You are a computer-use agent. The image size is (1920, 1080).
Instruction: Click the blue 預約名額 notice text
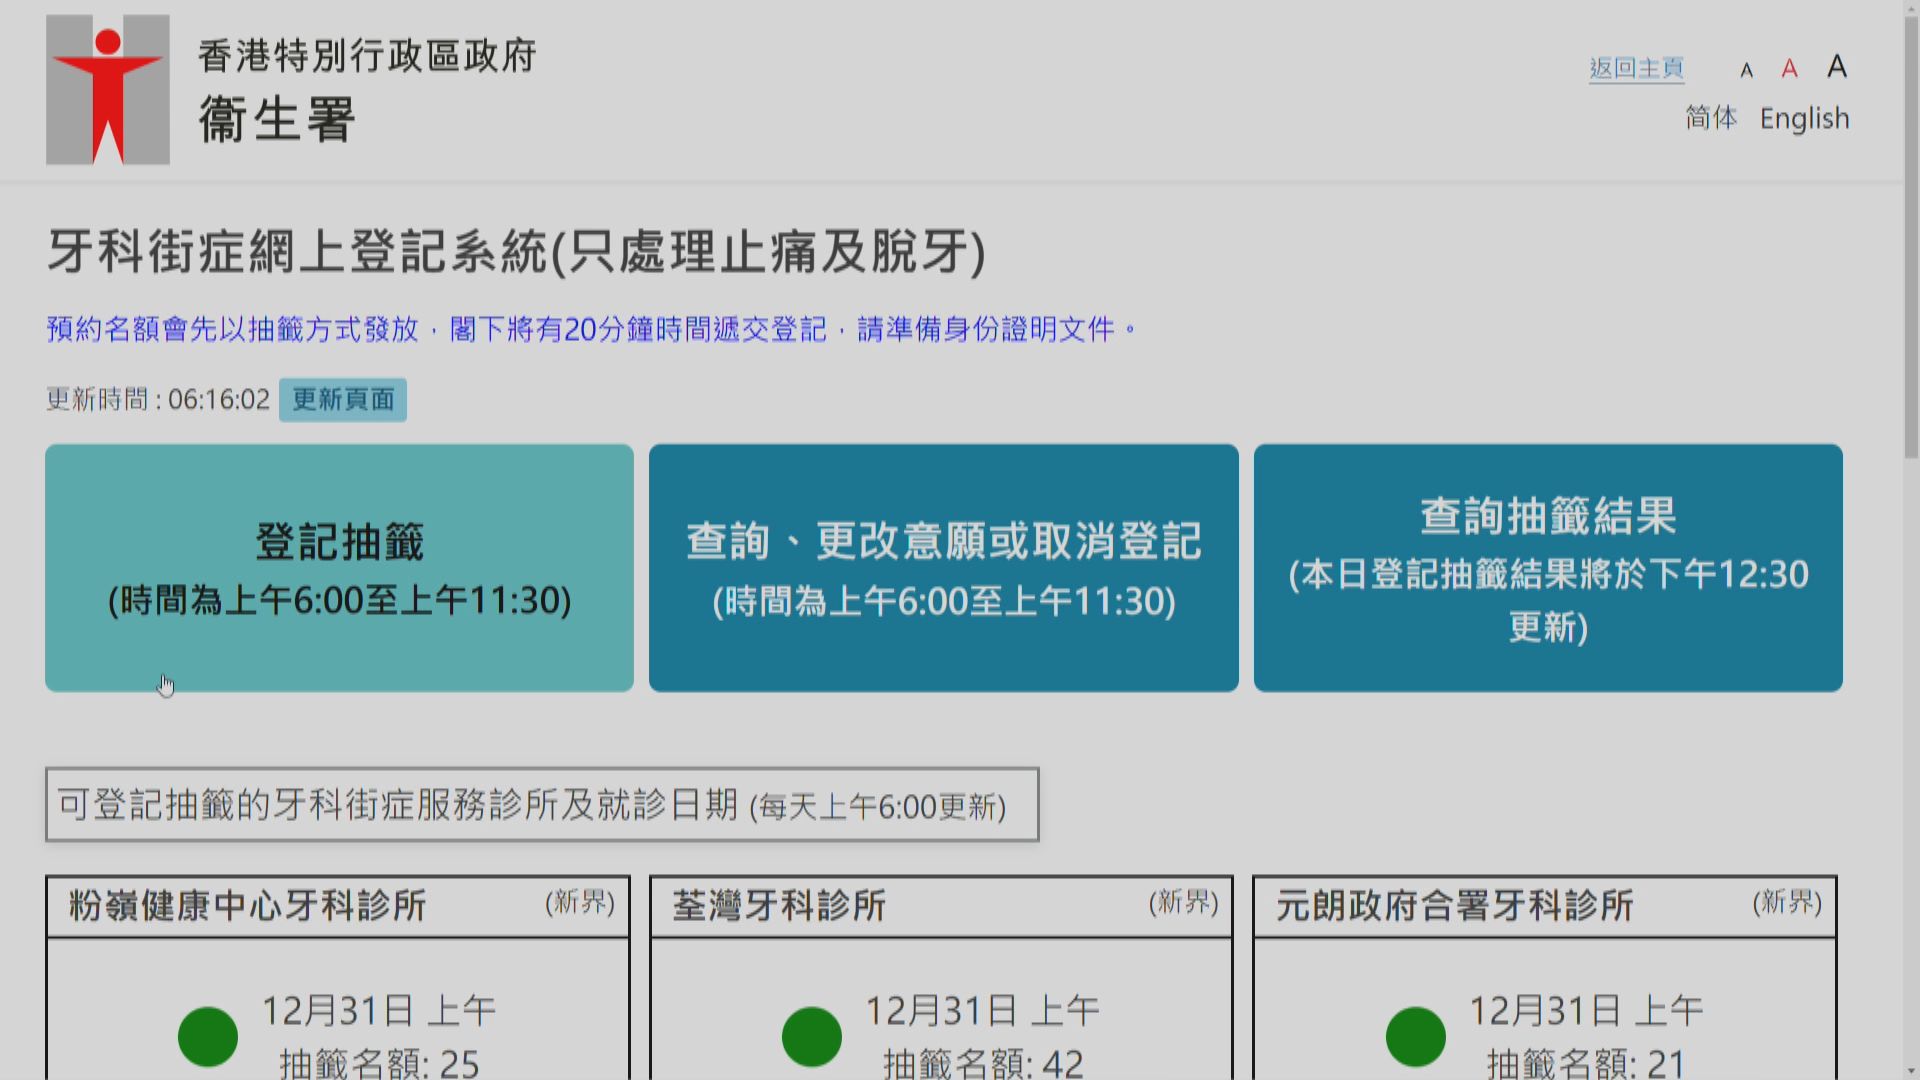pos(591,329)
